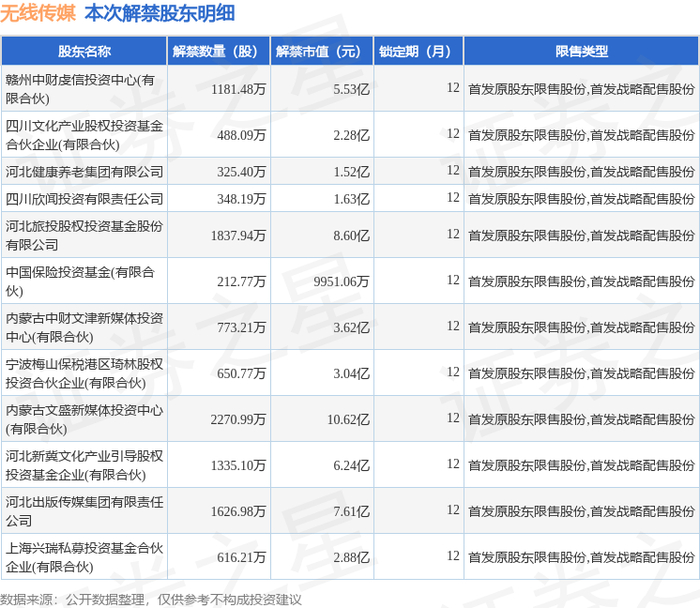Select the heading 本次解禁股东明细
The height and width of the screenshot is (608, 700).
click(x=160, y=13)
